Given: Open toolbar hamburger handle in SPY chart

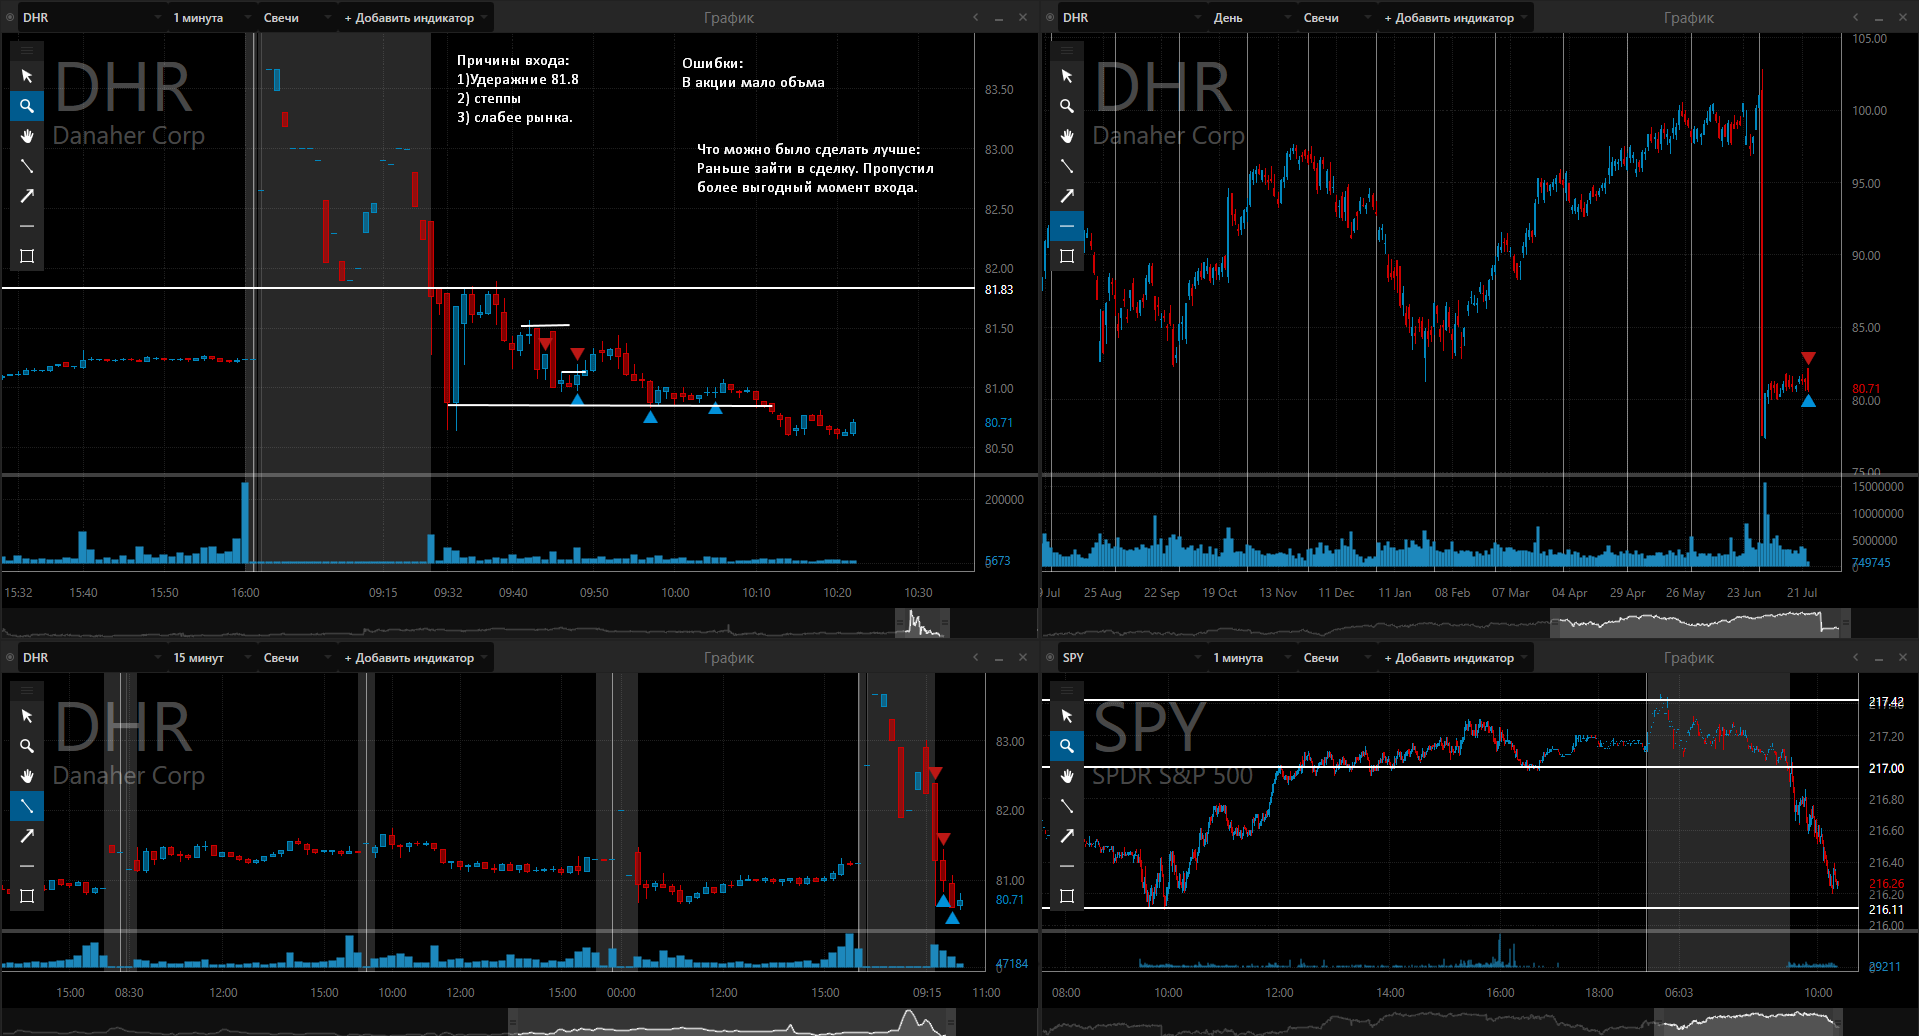Looking at the screenshot, I should click(x=1067, y=689).
